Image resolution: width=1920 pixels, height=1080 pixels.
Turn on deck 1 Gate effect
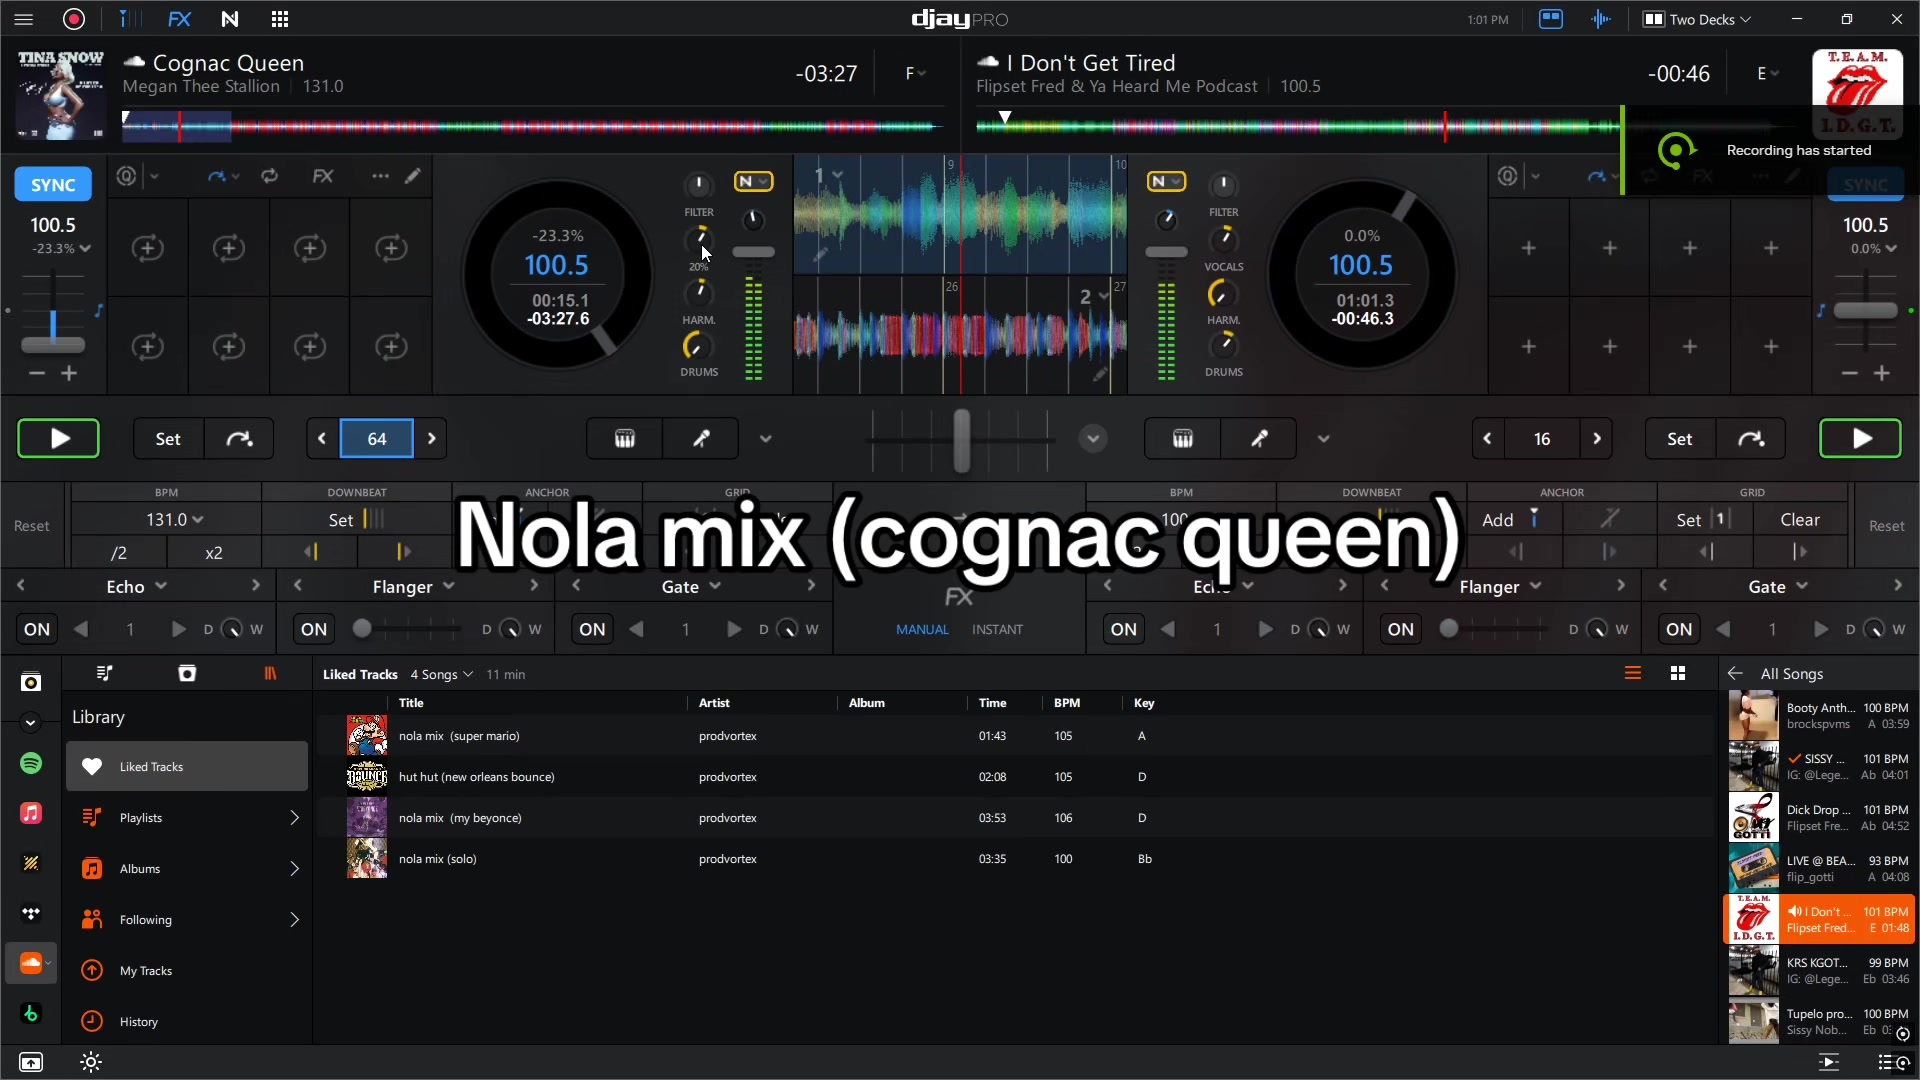[592, 629]
